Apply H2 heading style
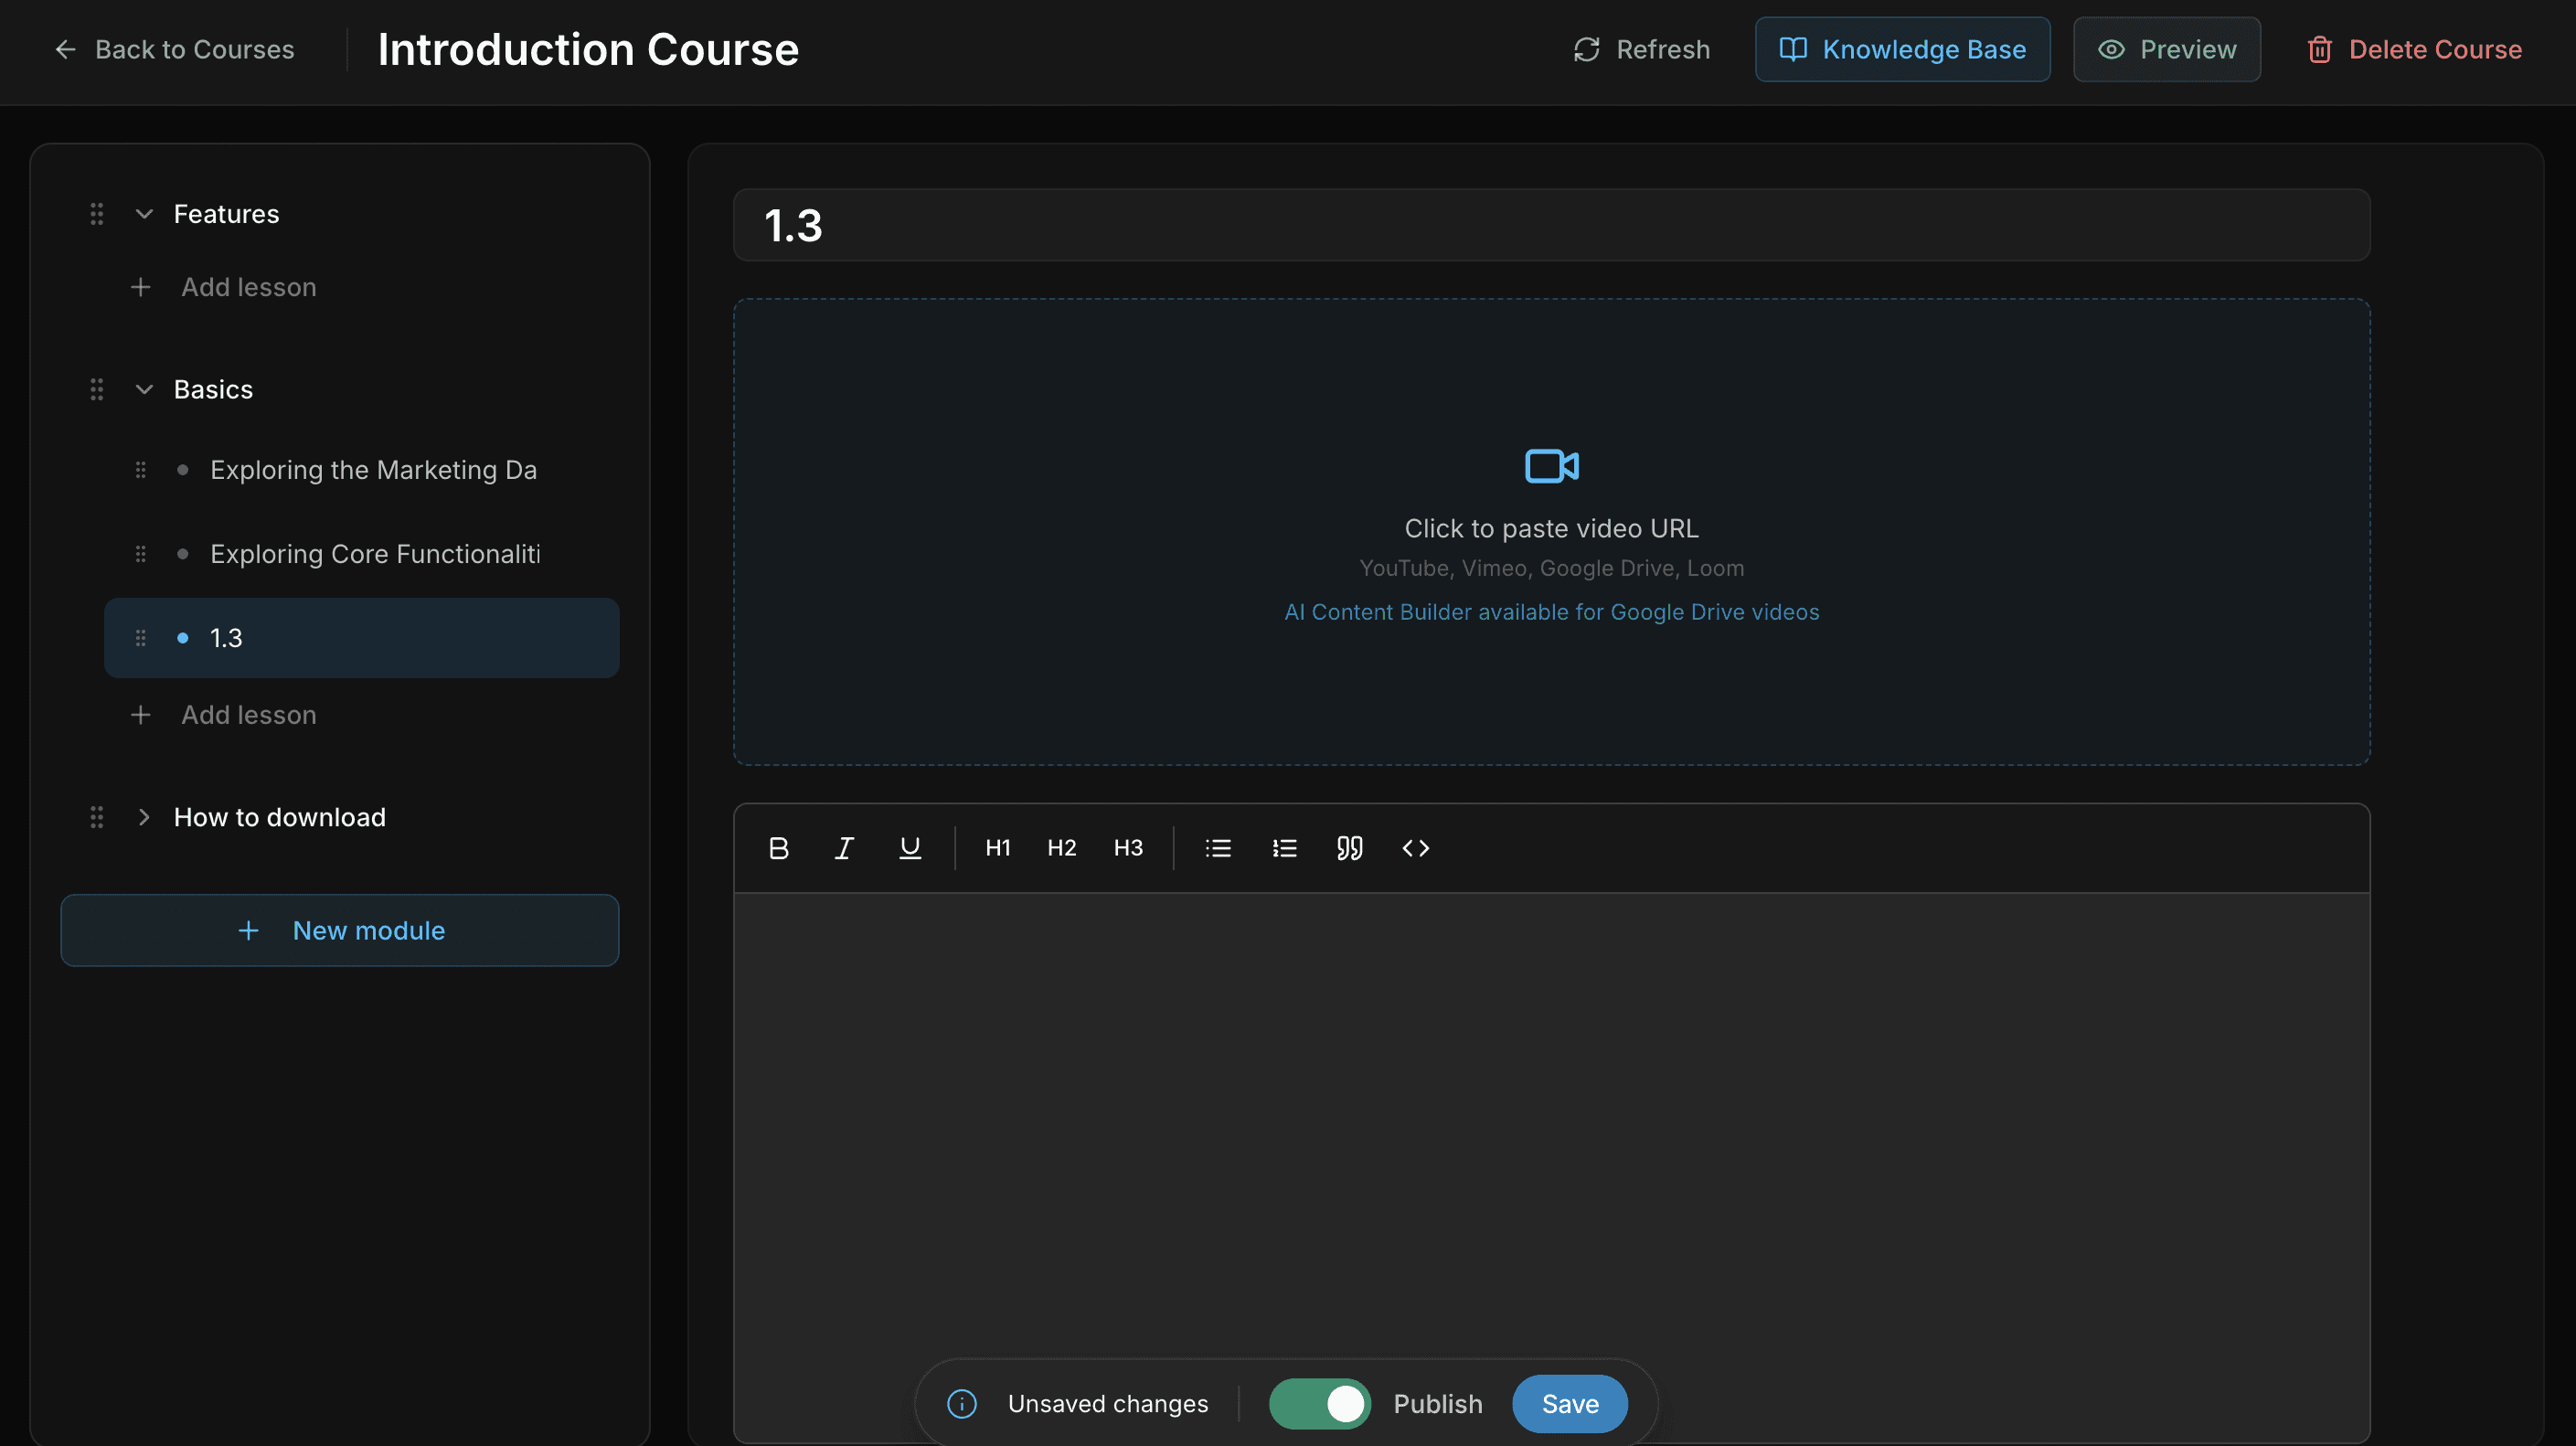The height and width of the screenshot is (1446, 2576). (x=1061, y=847)
